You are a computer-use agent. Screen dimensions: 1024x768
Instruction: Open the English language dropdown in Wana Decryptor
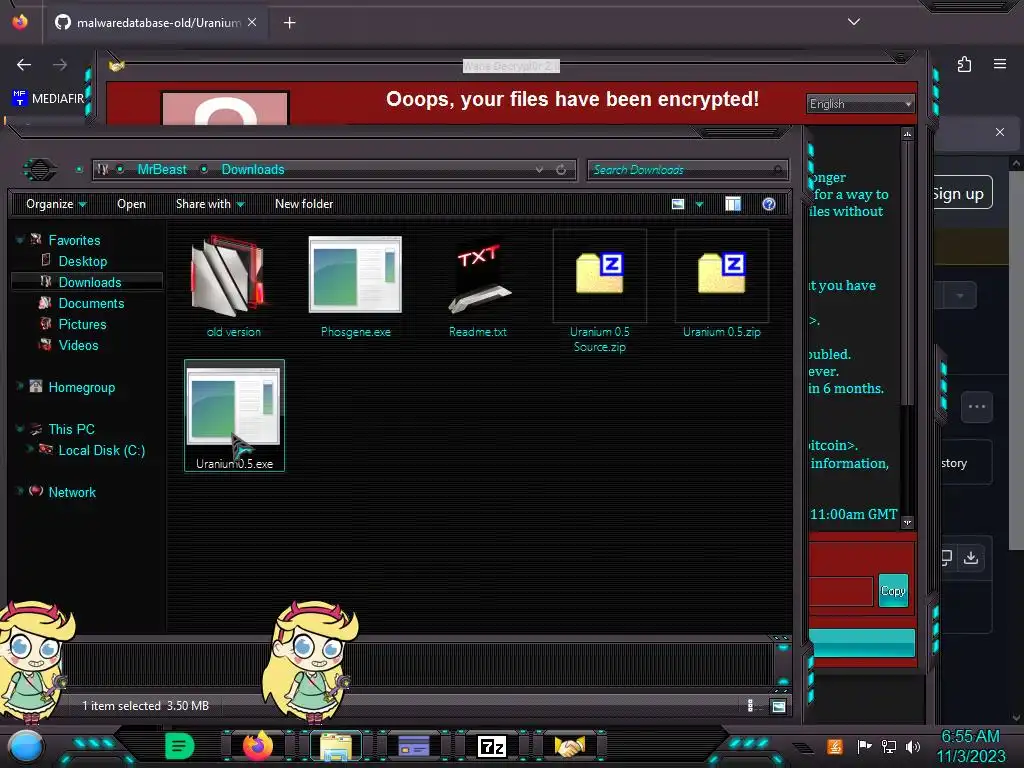click(860, 104)
